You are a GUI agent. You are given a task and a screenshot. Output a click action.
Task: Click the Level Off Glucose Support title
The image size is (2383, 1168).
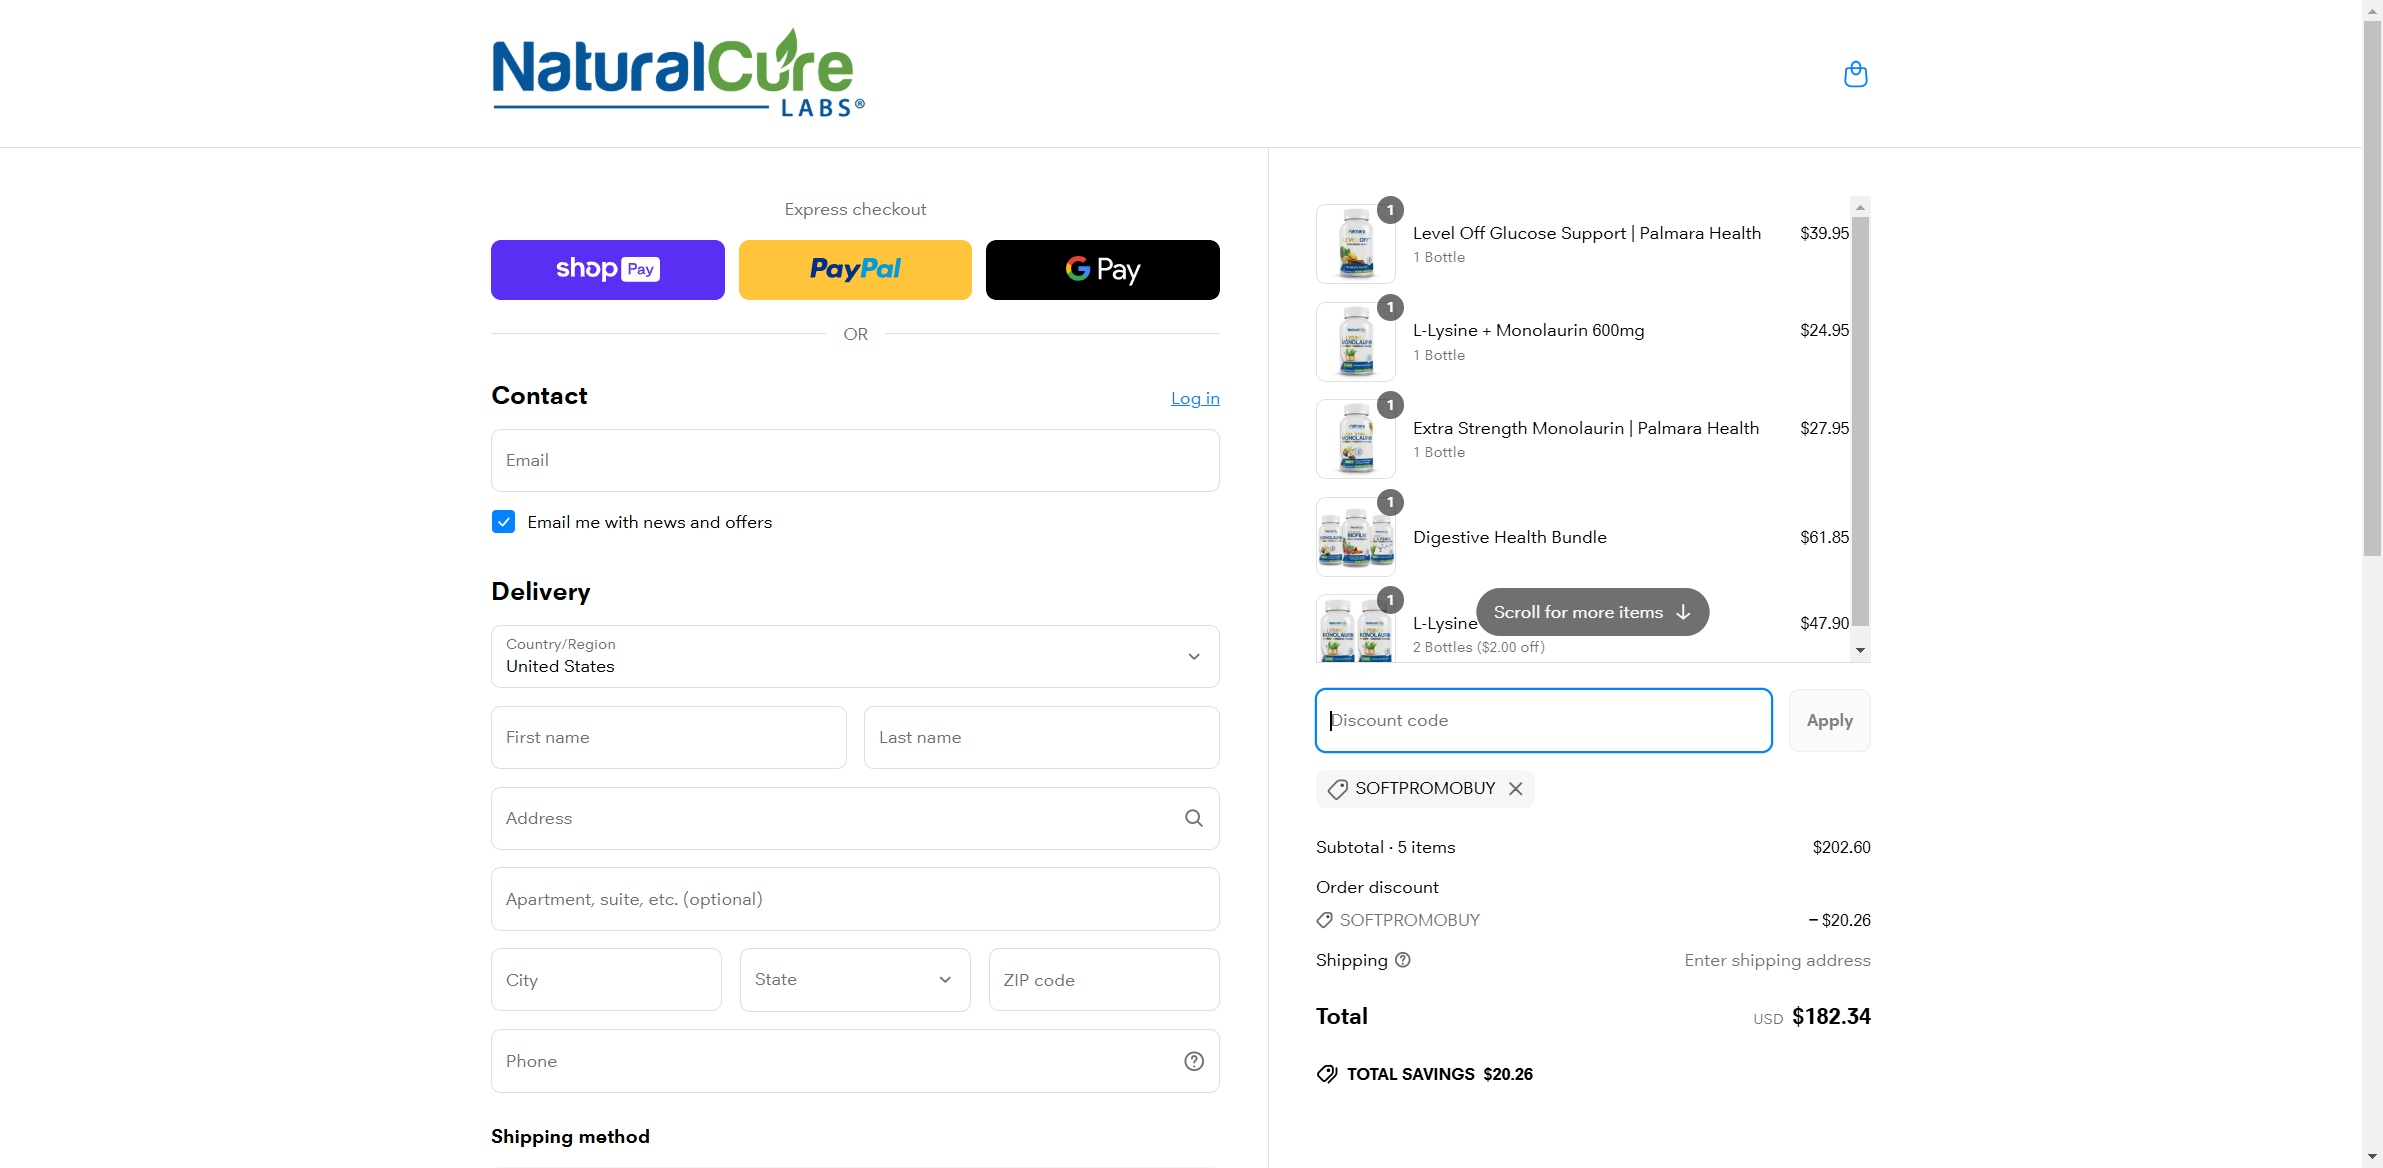[1587, 233]
